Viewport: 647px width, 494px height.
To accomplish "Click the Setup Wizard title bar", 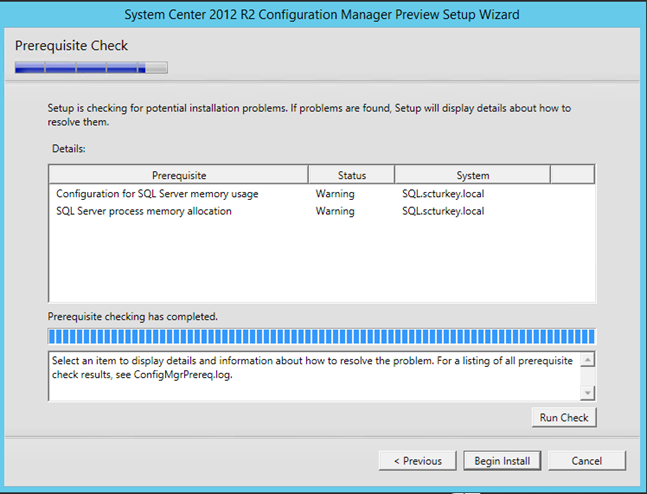I will (322, 14).
